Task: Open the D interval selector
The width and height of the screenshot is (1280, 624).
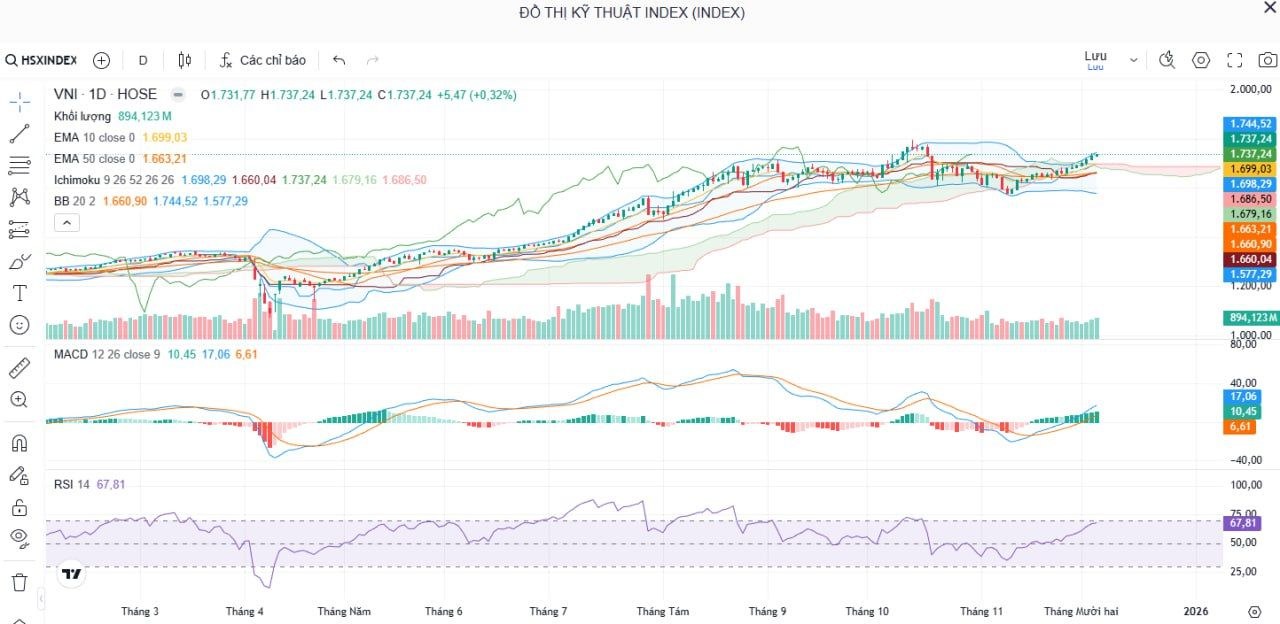Action: [142, 60]
